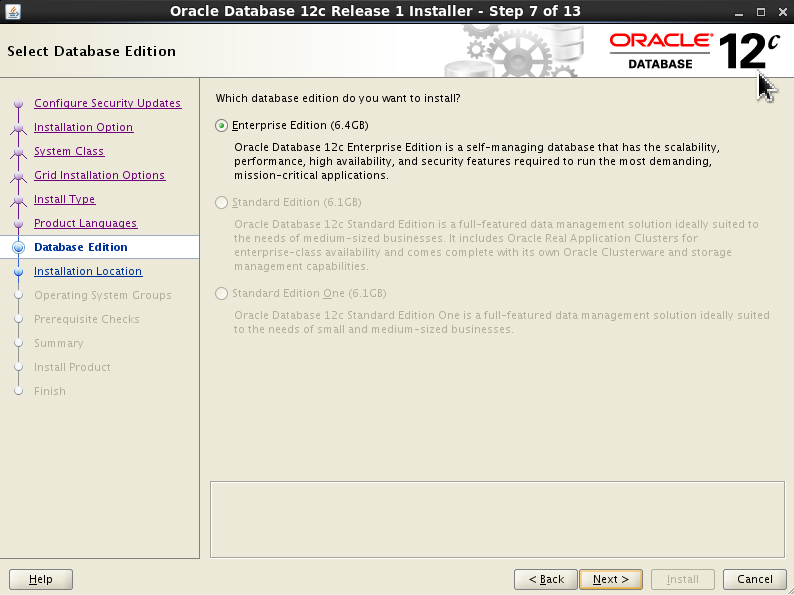Screen dimensions: 794x595
Task: Click the Database Edition step bullet icon
Action: tap(19, 247)
